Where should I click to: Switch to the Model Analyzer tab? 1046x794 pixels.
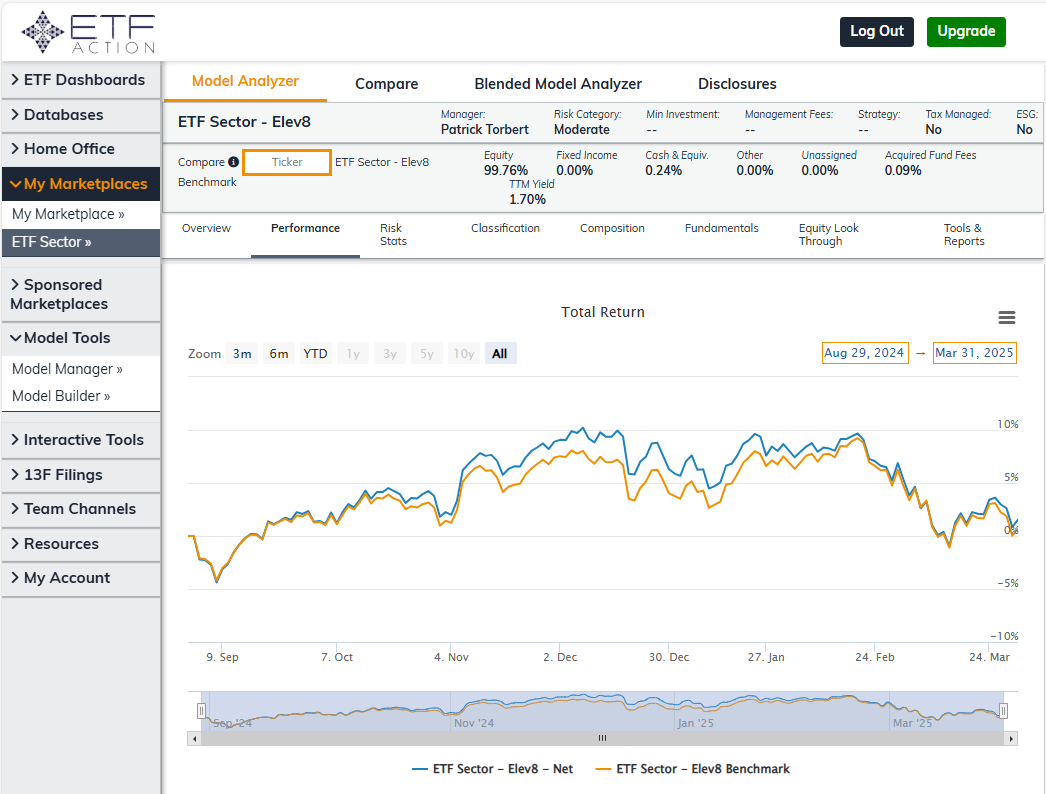[x=245, y=81]
